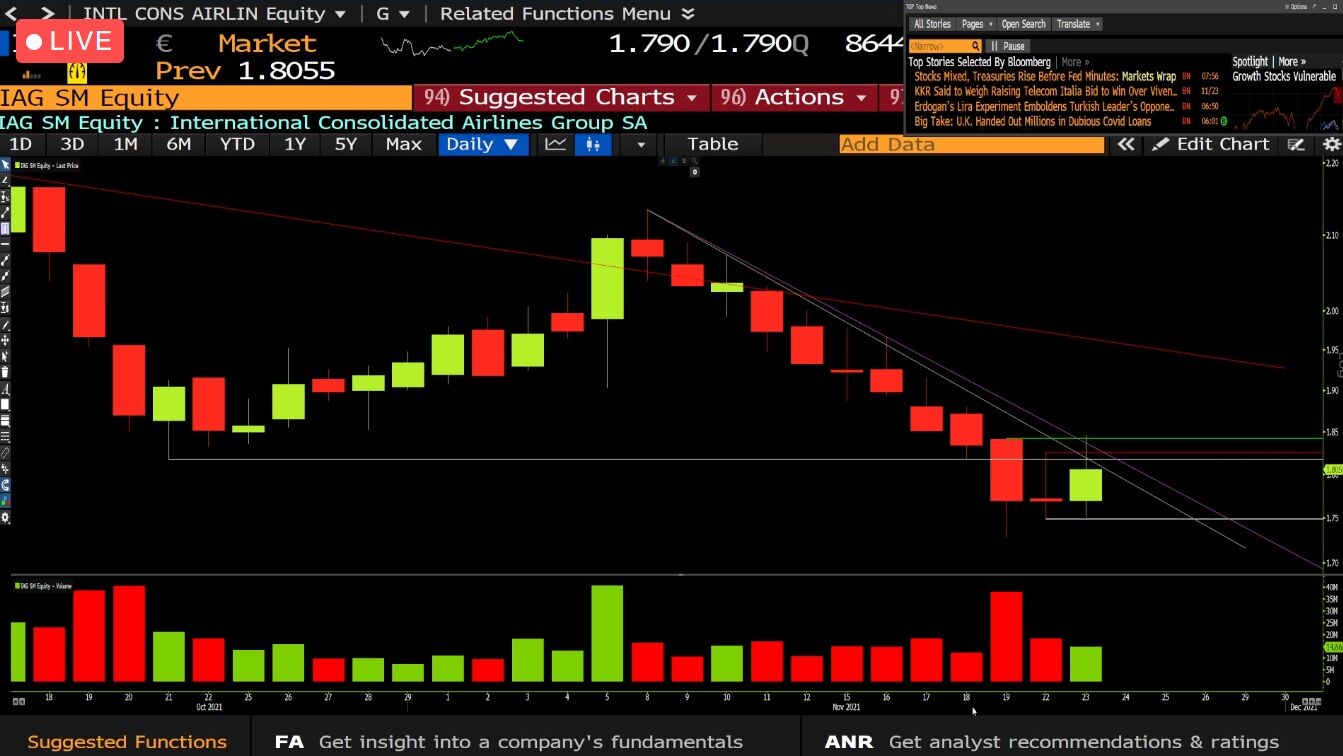Click the IAG SM Equity ticker field
Image resolution: width=1343 pixels, height=756 pixels.
[205, 97]
